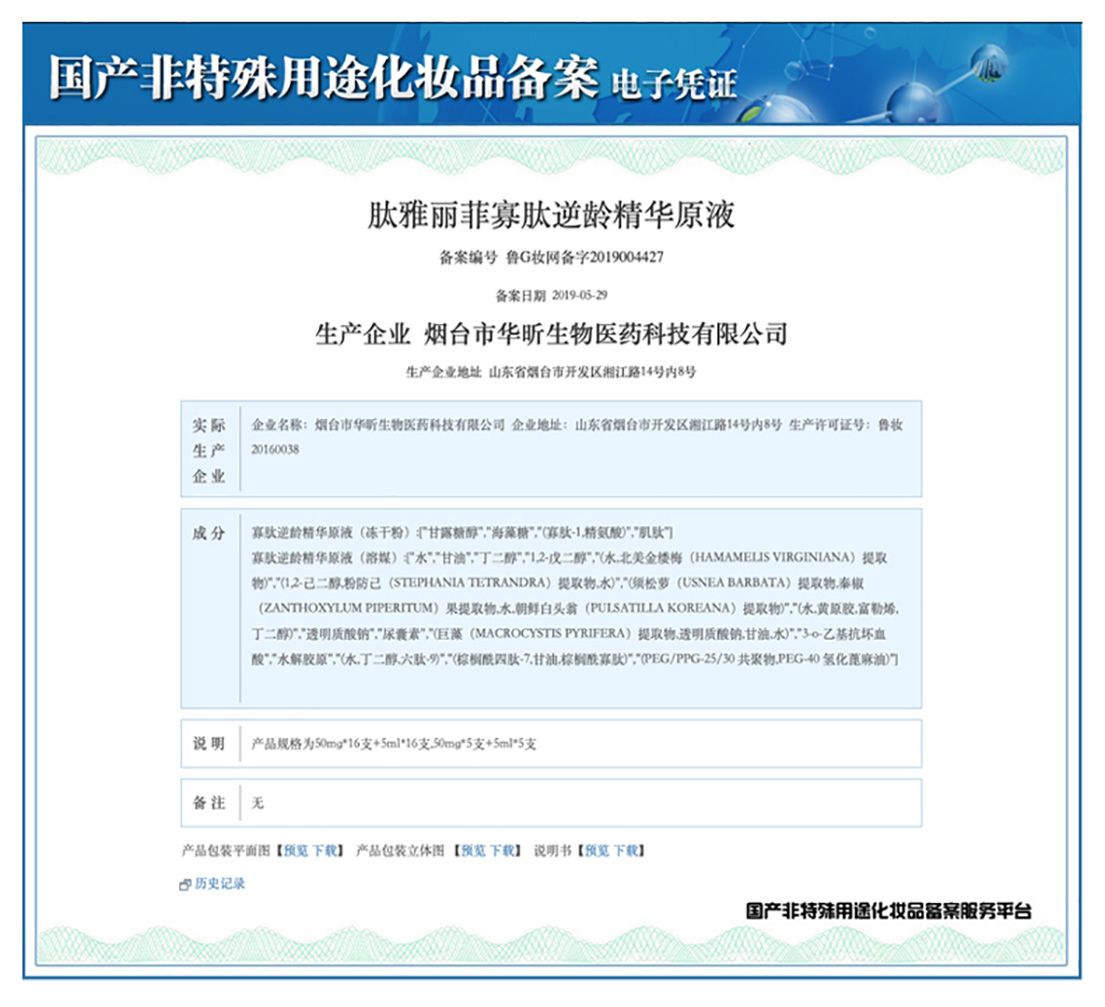
Task: Preview the 产品包装平面图 image
Action: pos(296,851)
